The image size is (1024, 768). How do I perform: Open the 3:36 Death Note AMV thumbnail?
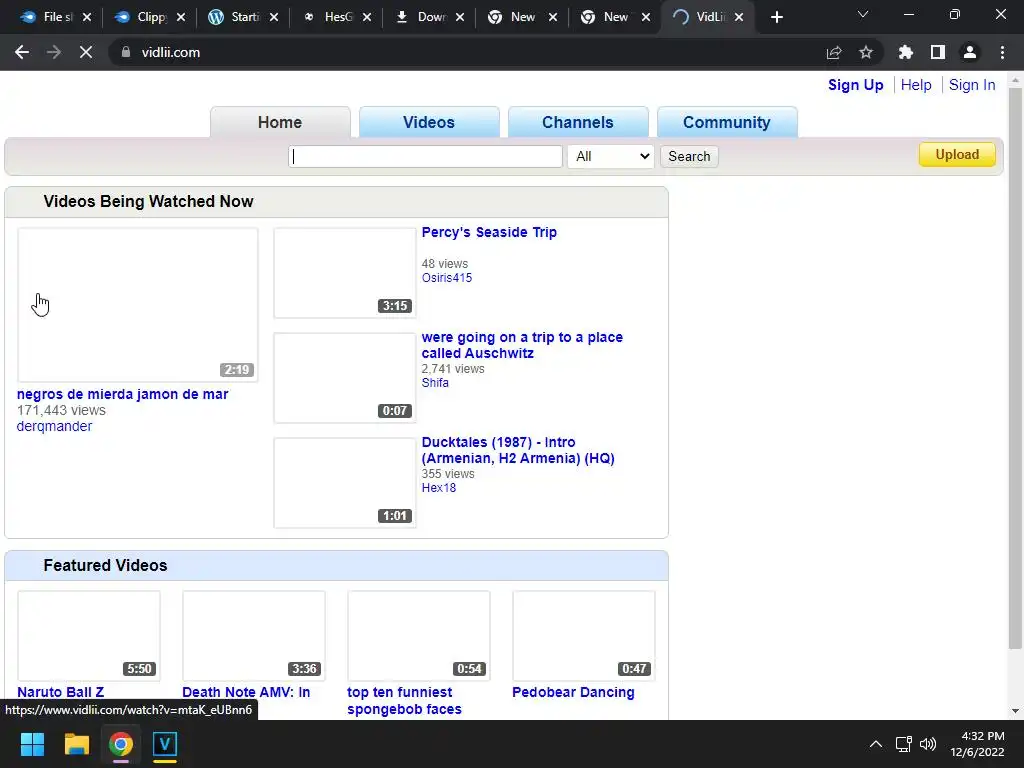(x=254, y=636)
